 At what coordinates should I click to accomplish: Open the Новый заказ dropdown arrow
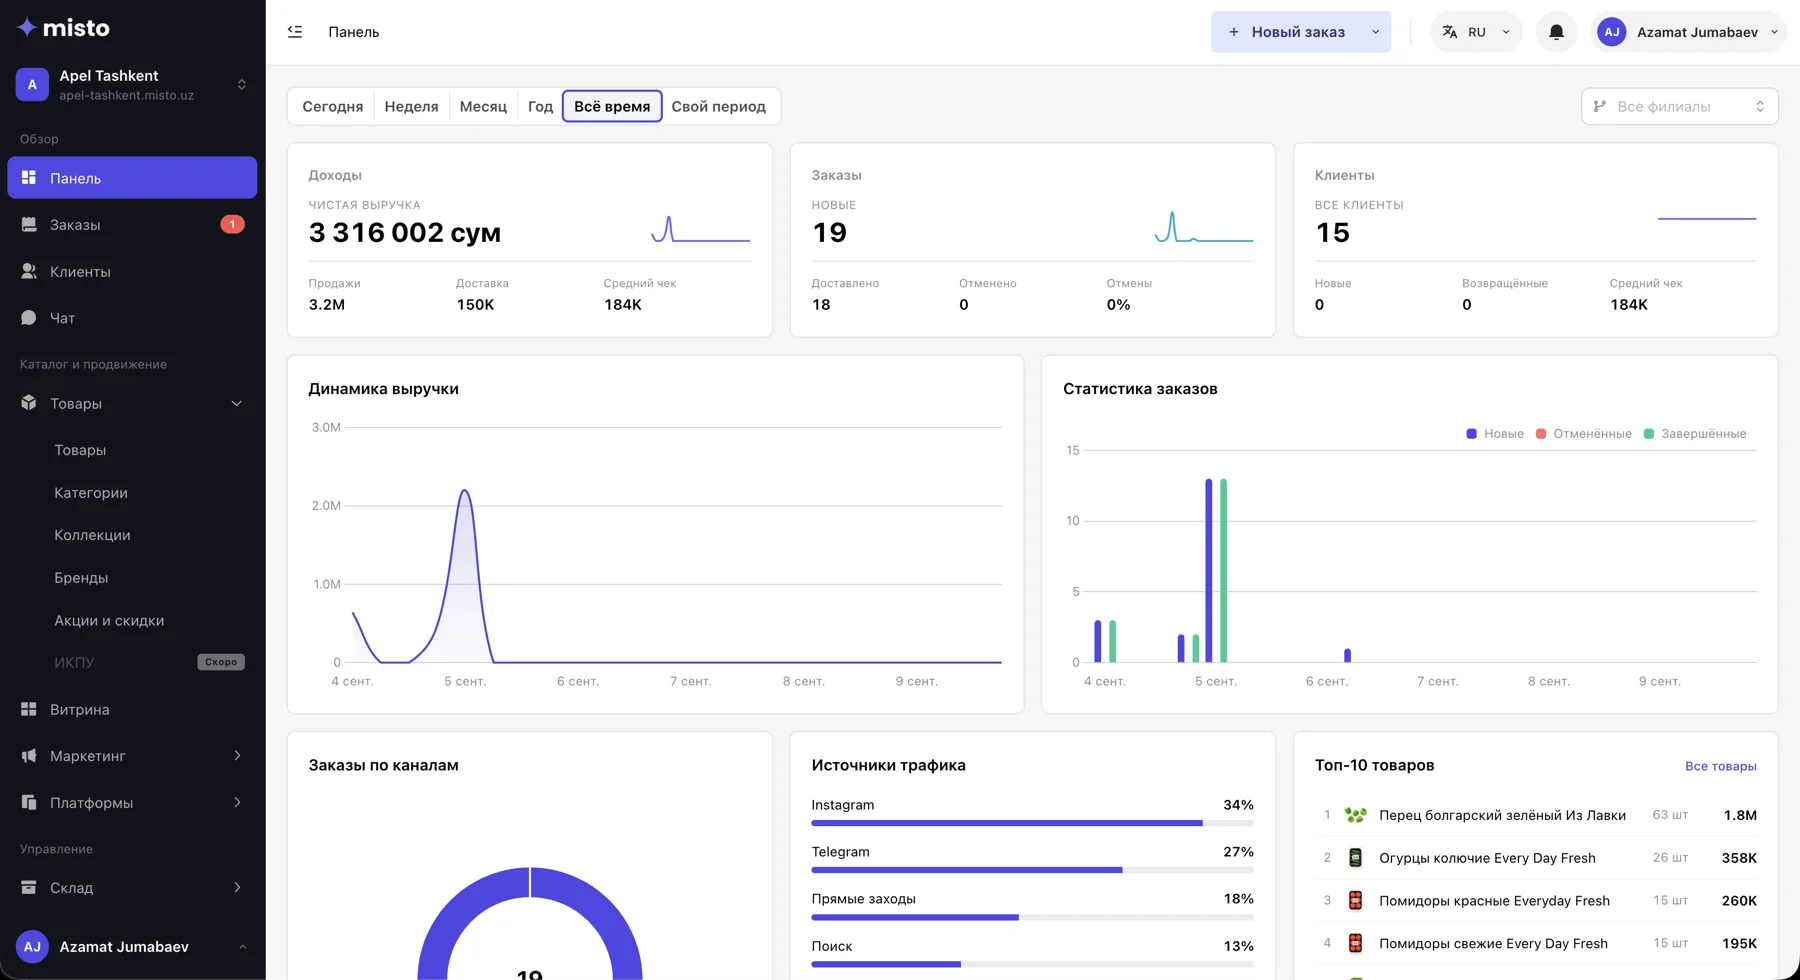click(x=1376, y=32)
